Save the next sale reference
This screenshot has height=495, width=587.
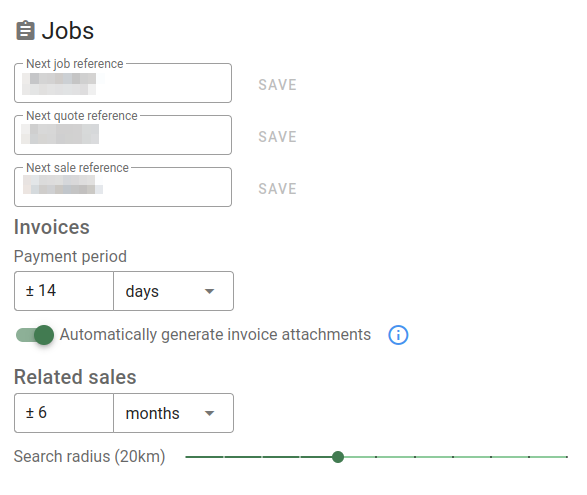click(277, 189)
